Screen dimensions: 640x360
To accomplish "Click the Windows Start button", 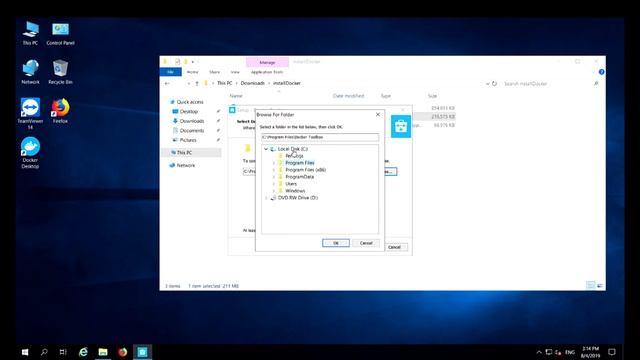I will [25, 352].
